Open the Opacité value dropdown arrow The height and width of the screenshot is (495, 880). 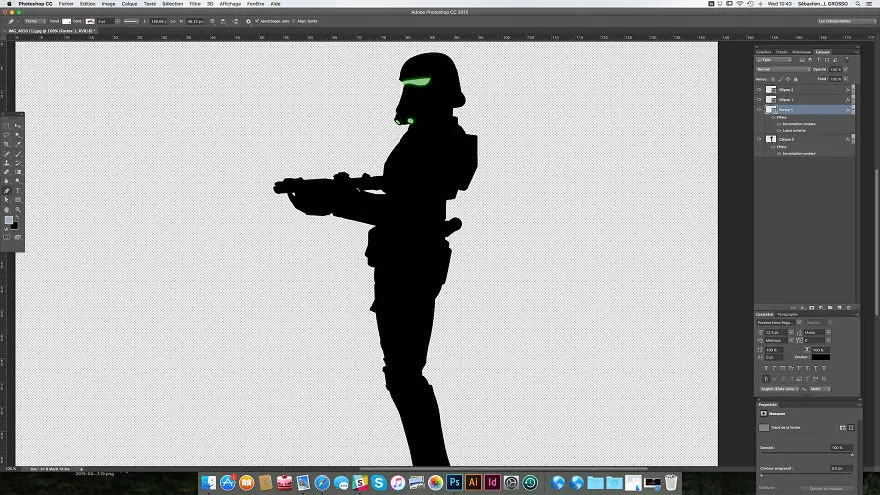point(846,70)
